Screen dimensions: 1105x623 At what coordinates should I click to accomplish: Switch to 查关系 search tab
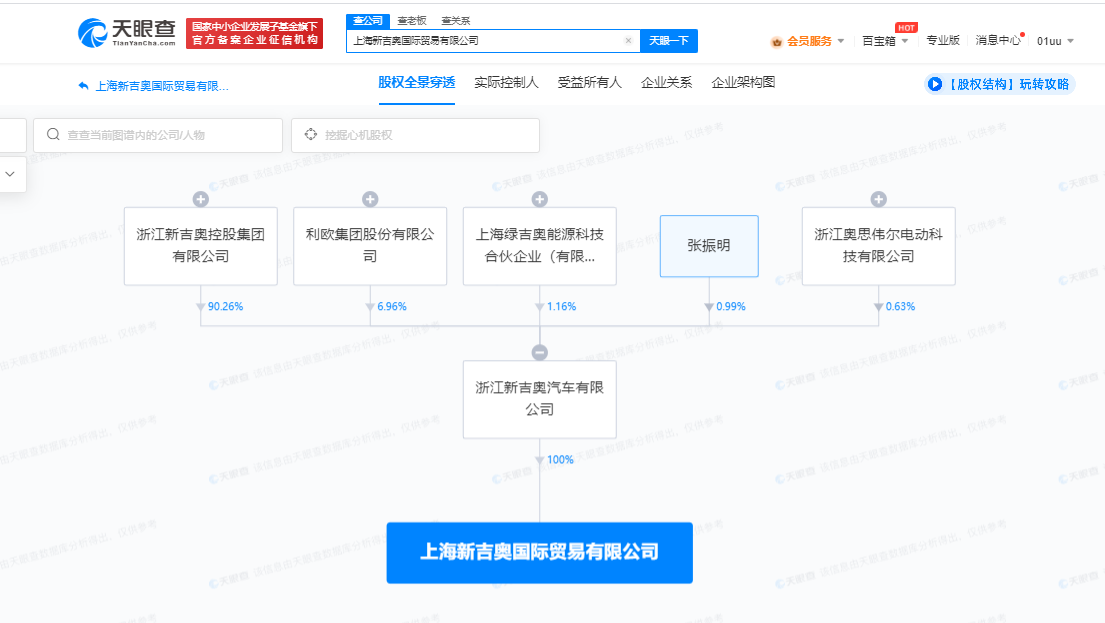(x=455, y=20)
